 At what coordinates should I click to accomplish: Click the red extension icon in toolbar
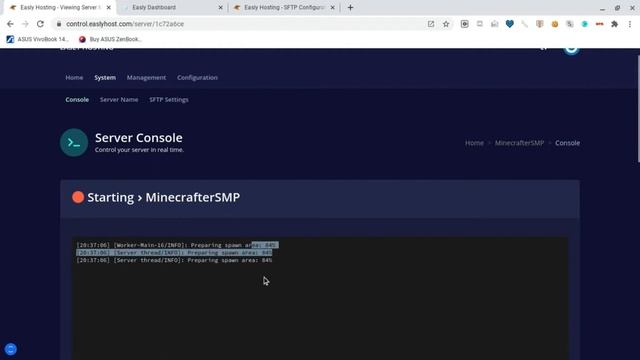[599, 24]
